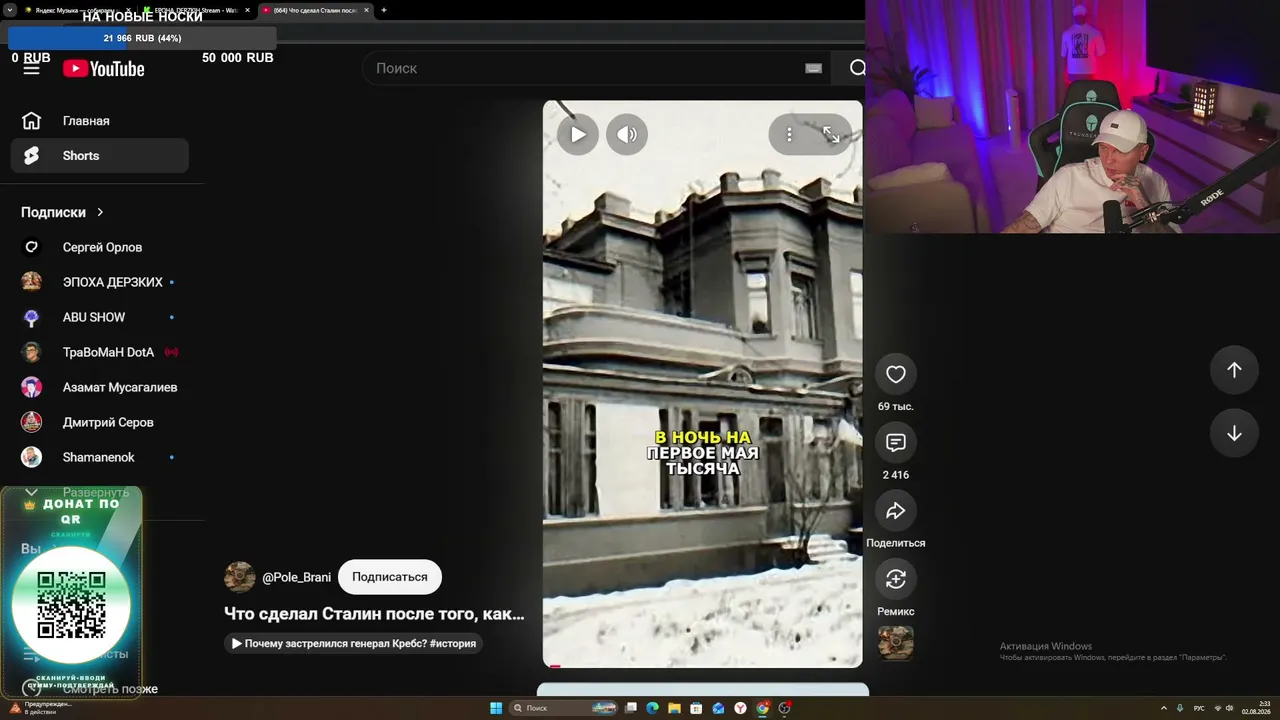
Task: Open the Windows Start menu
Action: 496,708
